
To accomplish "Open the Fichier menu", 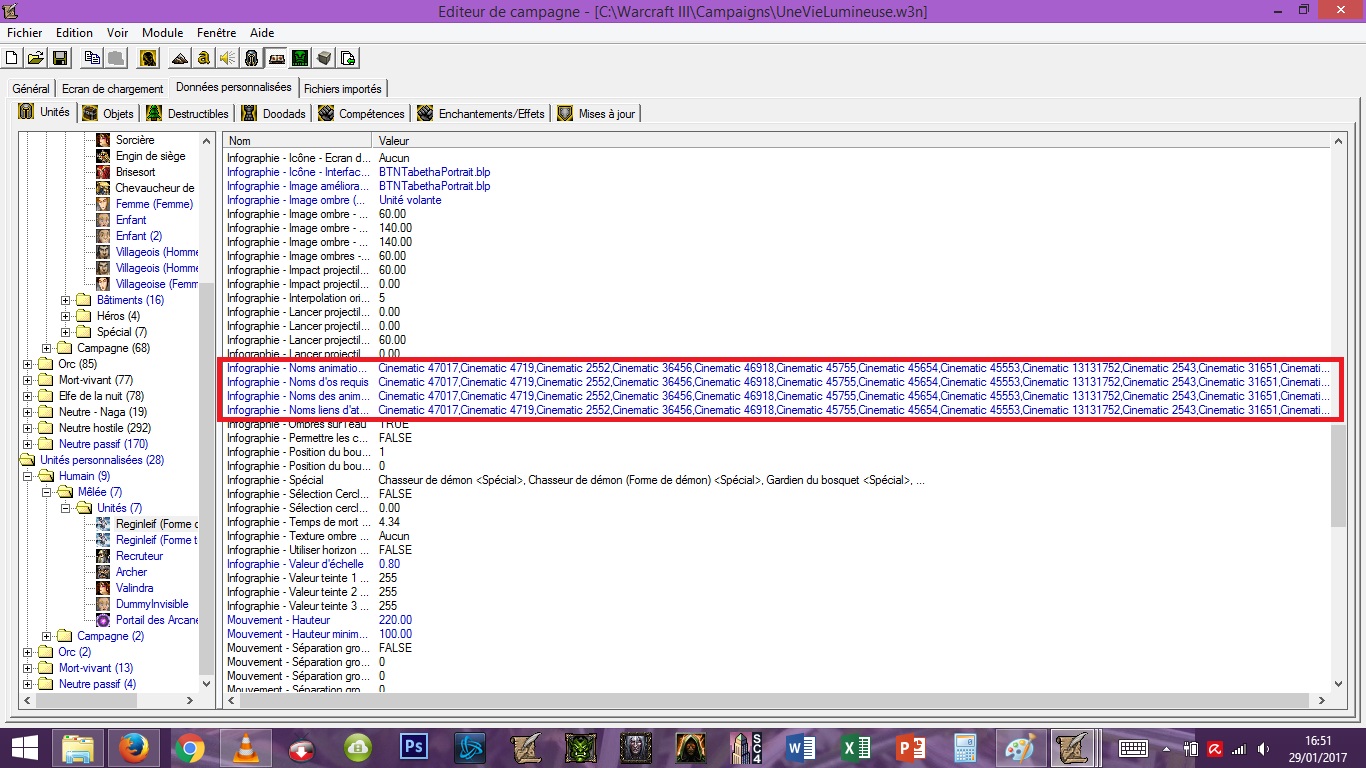I will pyautogui.click(x=25, y=33).
